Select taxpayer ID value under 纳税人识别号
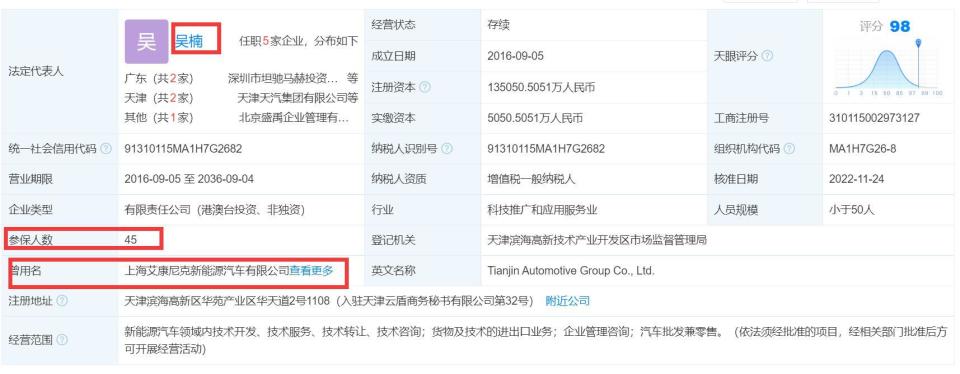This screenshot has height=374, width=960. tap(546, 149)
